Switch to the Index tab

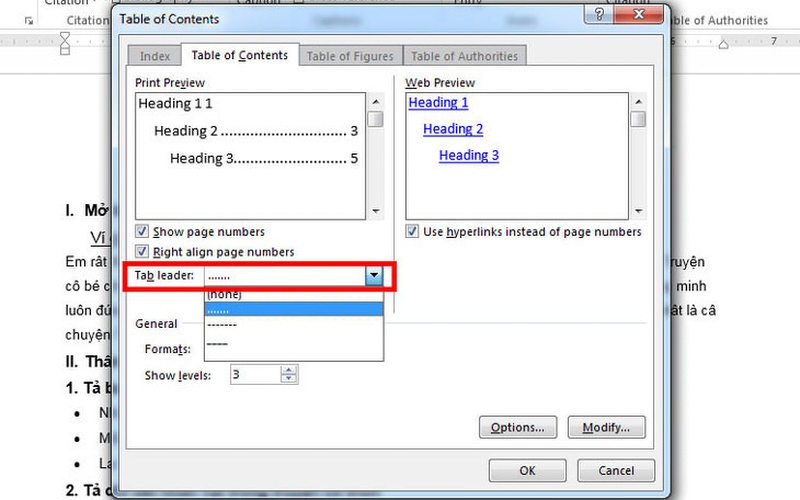click(x=155, y=56)
